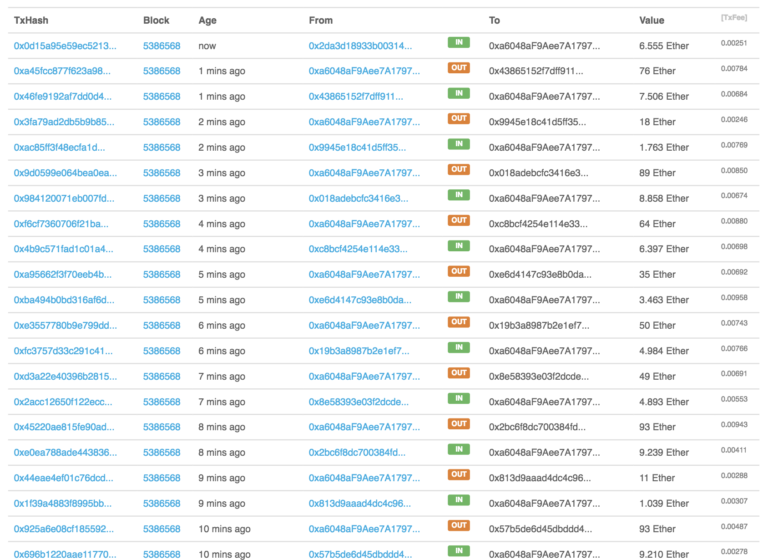Open From address 0x43865152f7dff911

tap(356, 97)
